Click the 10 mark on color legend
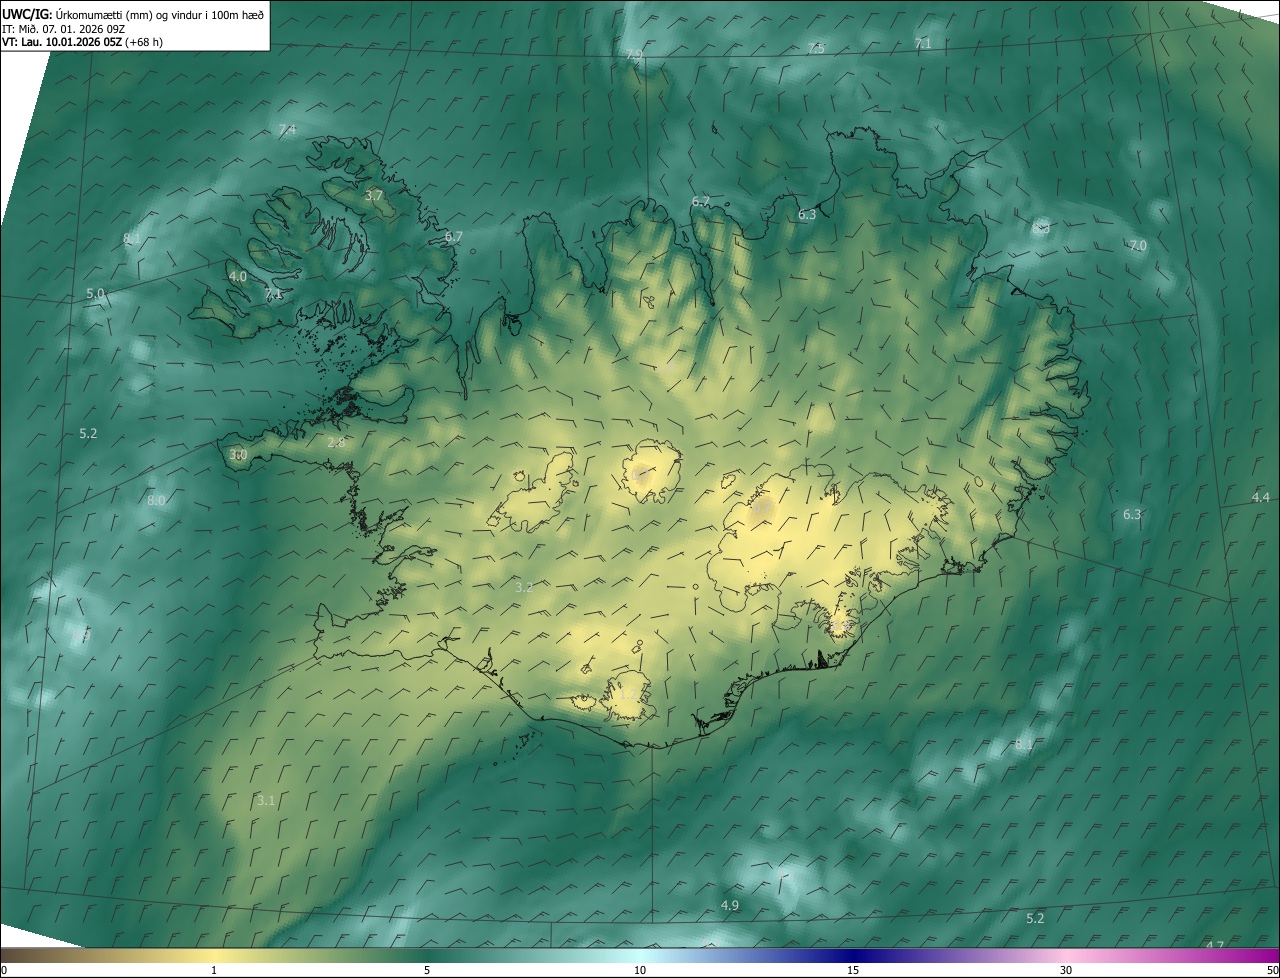Screen dimensions: 1280x978 640,969
